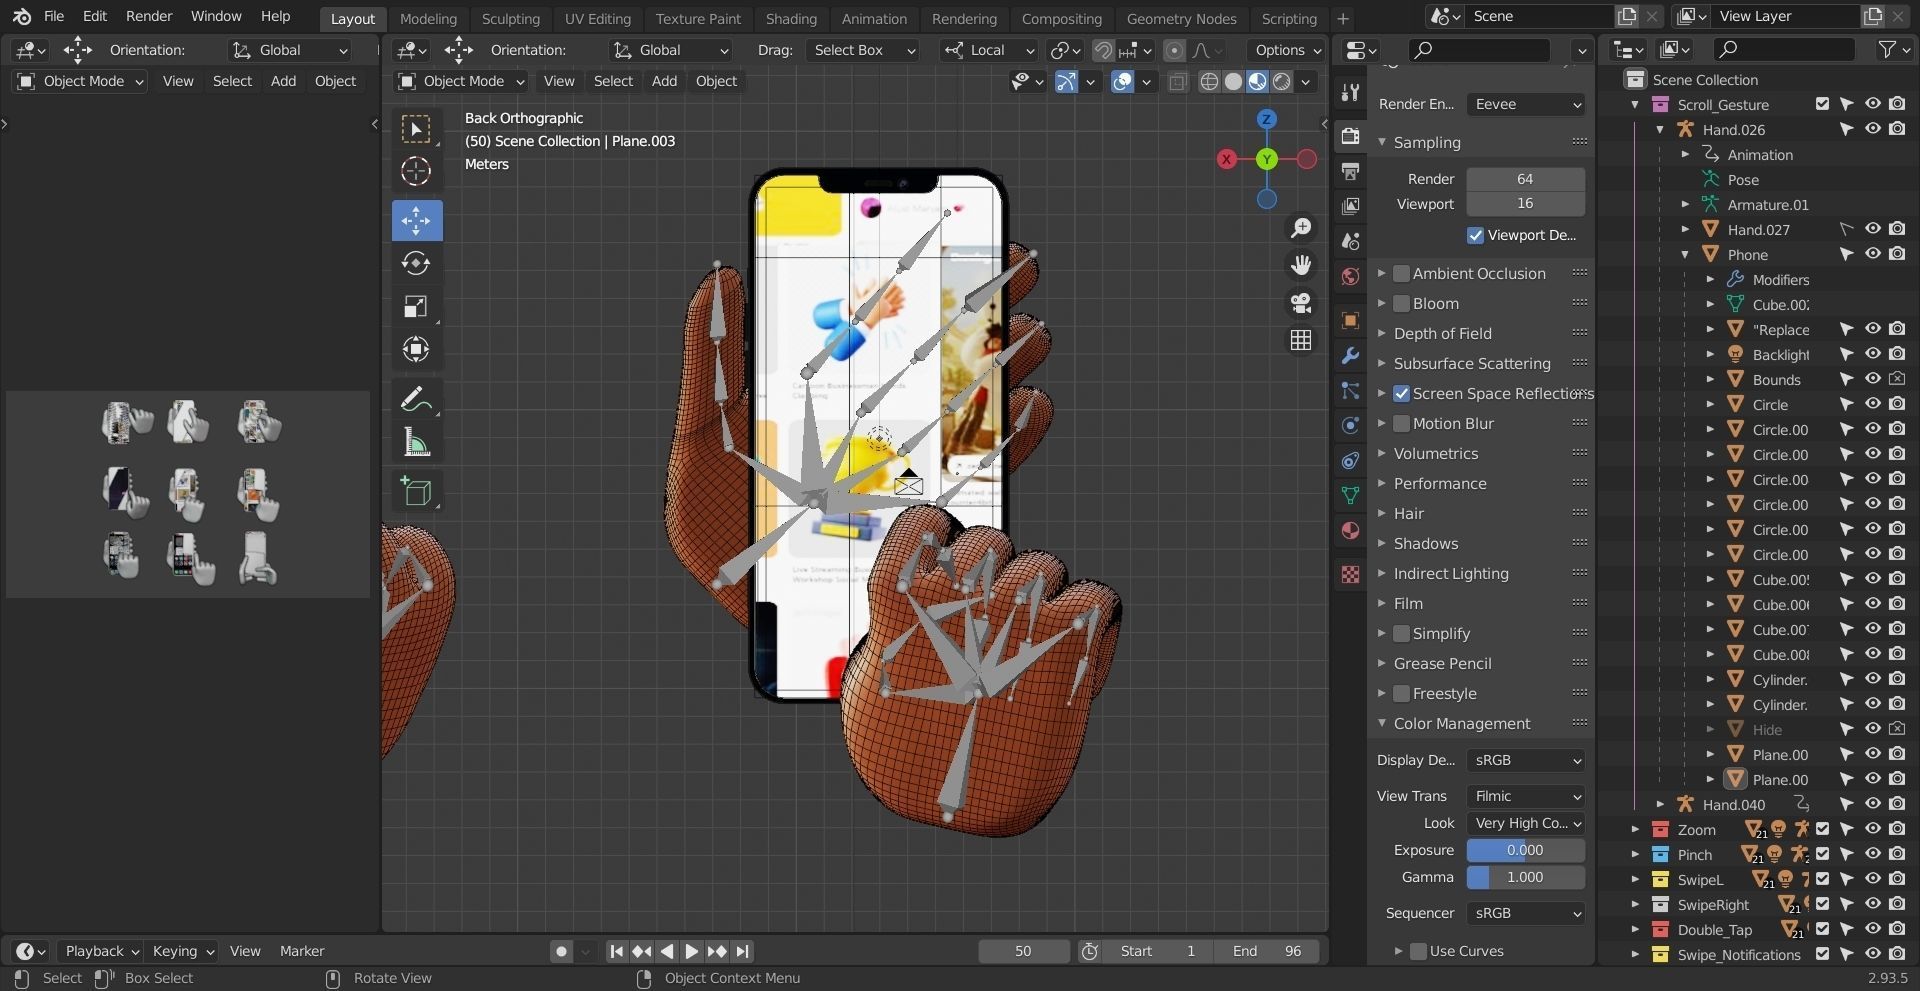Open Render Engine Eevee dropdown
Viewport: 1920px width, 991px height.
(1526, 104)
